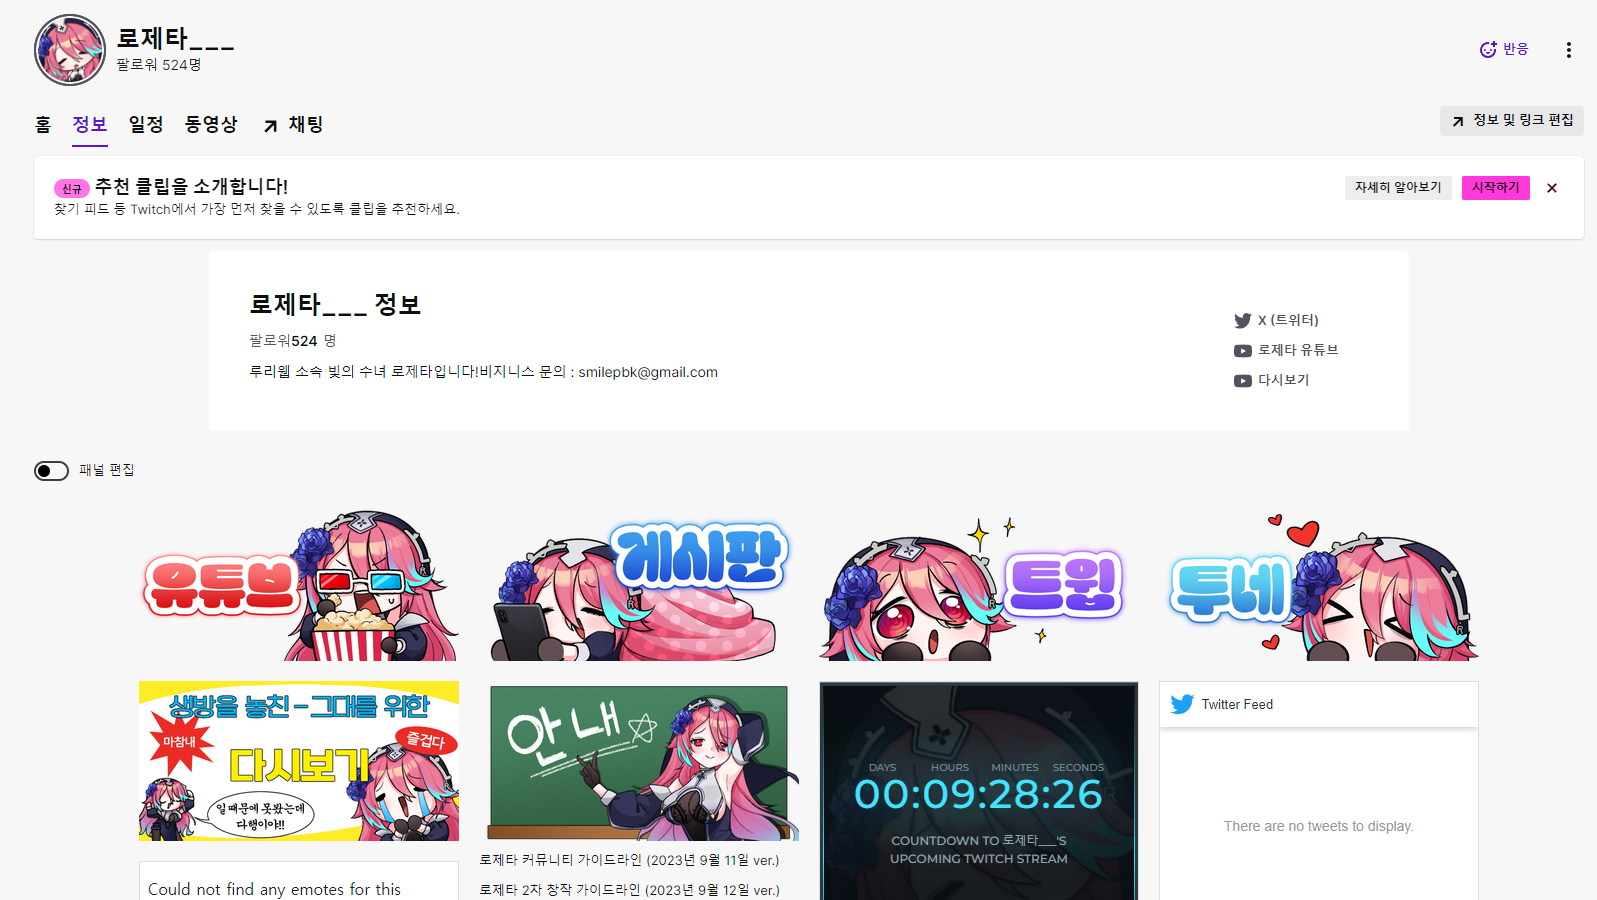Click the Twitter Feed bird icon
1597x900 pixels.
pyautogui.click(x=1182, y=704)
